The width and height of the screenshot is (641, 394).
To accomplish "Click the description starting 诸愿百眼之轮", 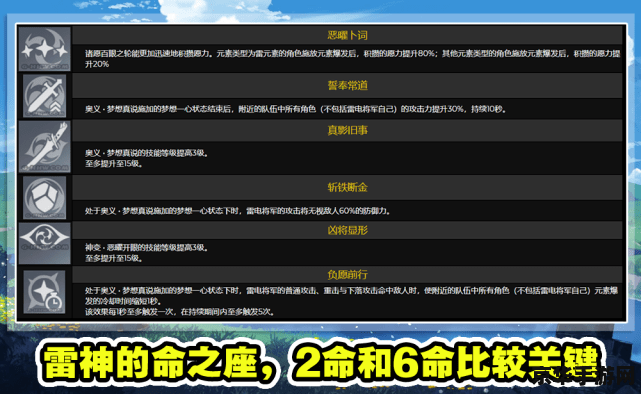I will click(352, 59).
